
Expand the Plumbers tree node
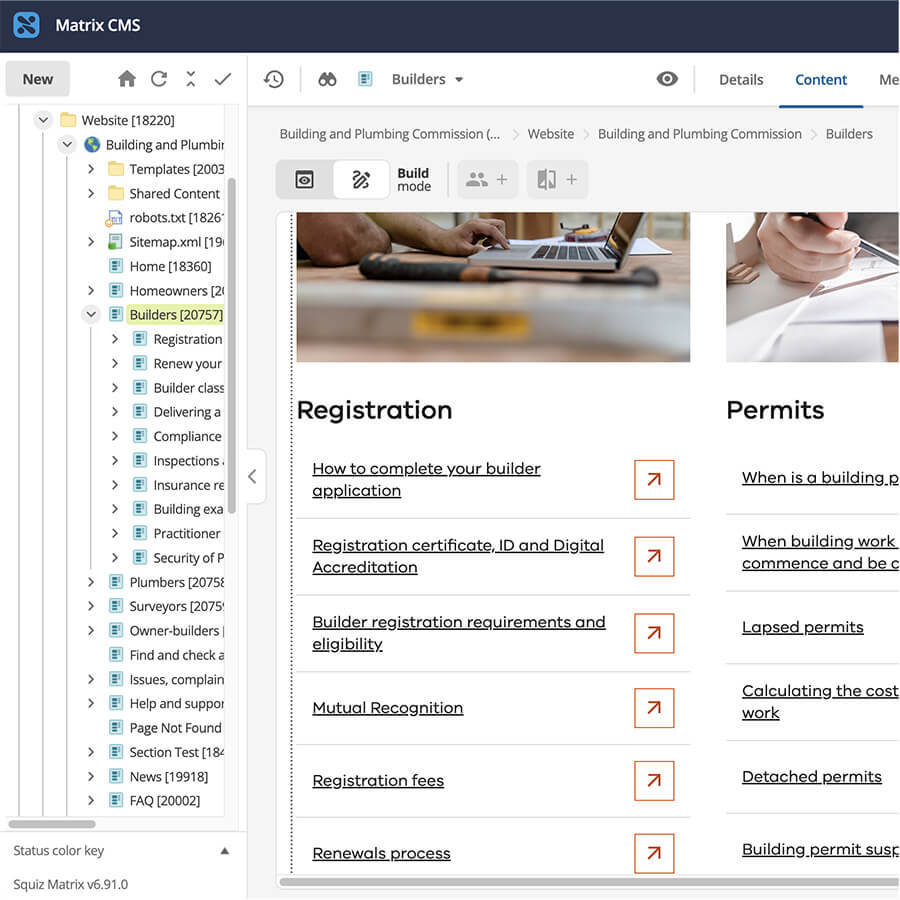click(x=91, y=582)
